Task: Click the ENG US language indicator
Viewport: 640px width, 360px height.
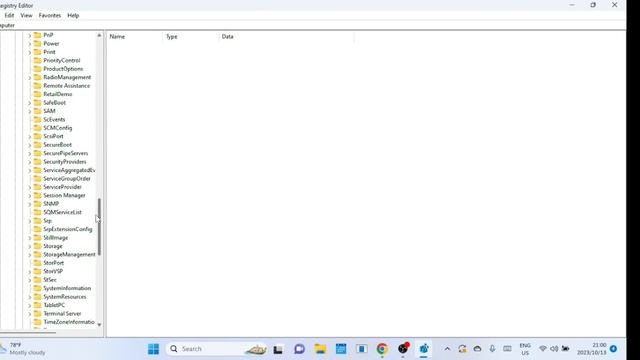Action: 525,349
